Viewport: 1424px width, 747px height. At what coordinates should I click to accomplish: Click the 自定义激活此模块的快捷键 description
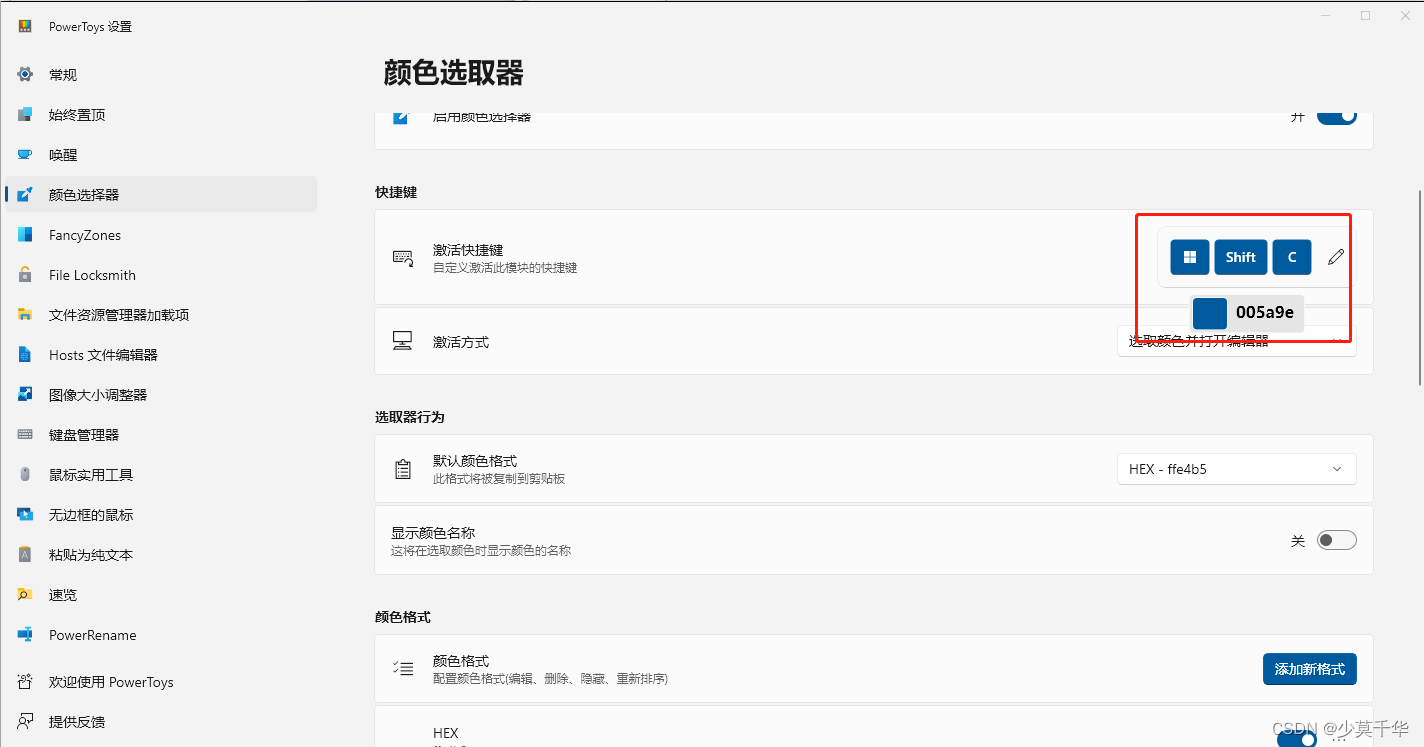tap(505, 268)
